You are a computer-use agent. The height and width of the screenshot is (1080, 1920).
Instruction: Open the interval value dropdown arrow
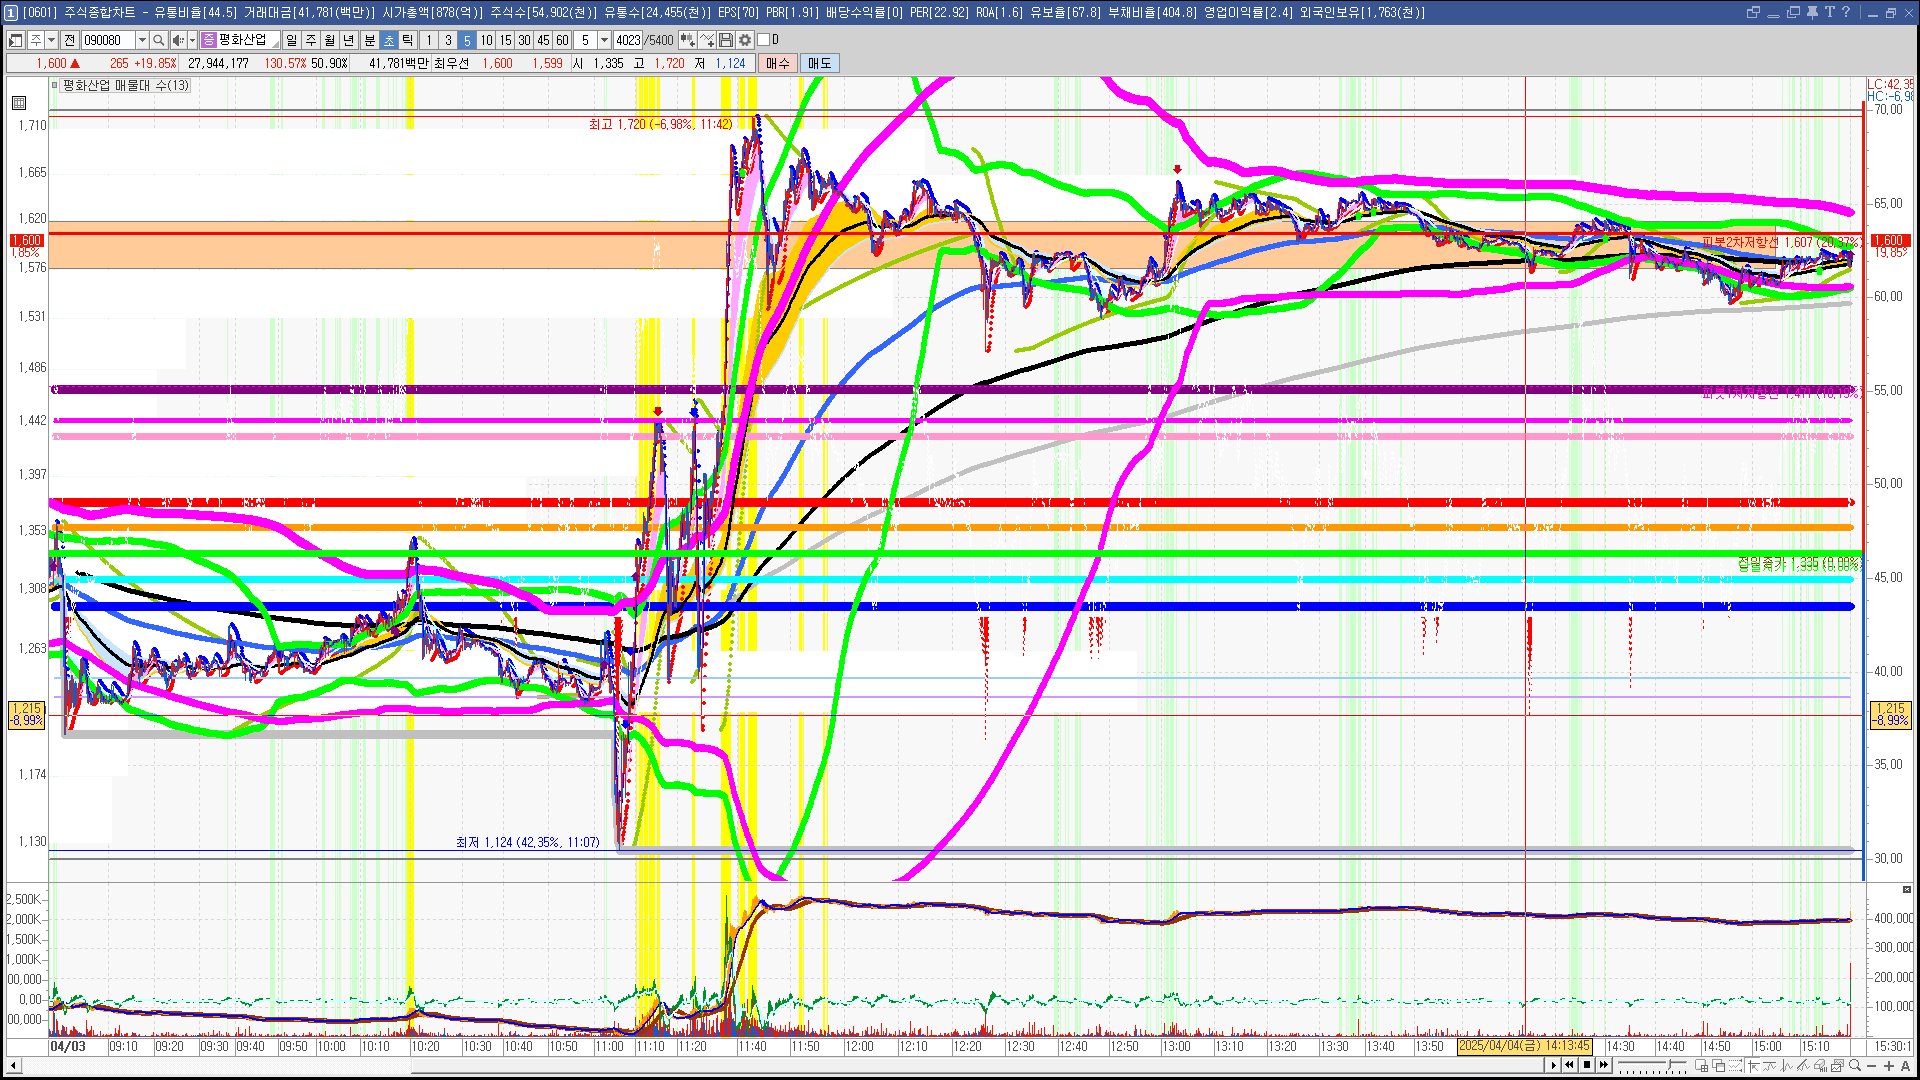coord(604,40)
